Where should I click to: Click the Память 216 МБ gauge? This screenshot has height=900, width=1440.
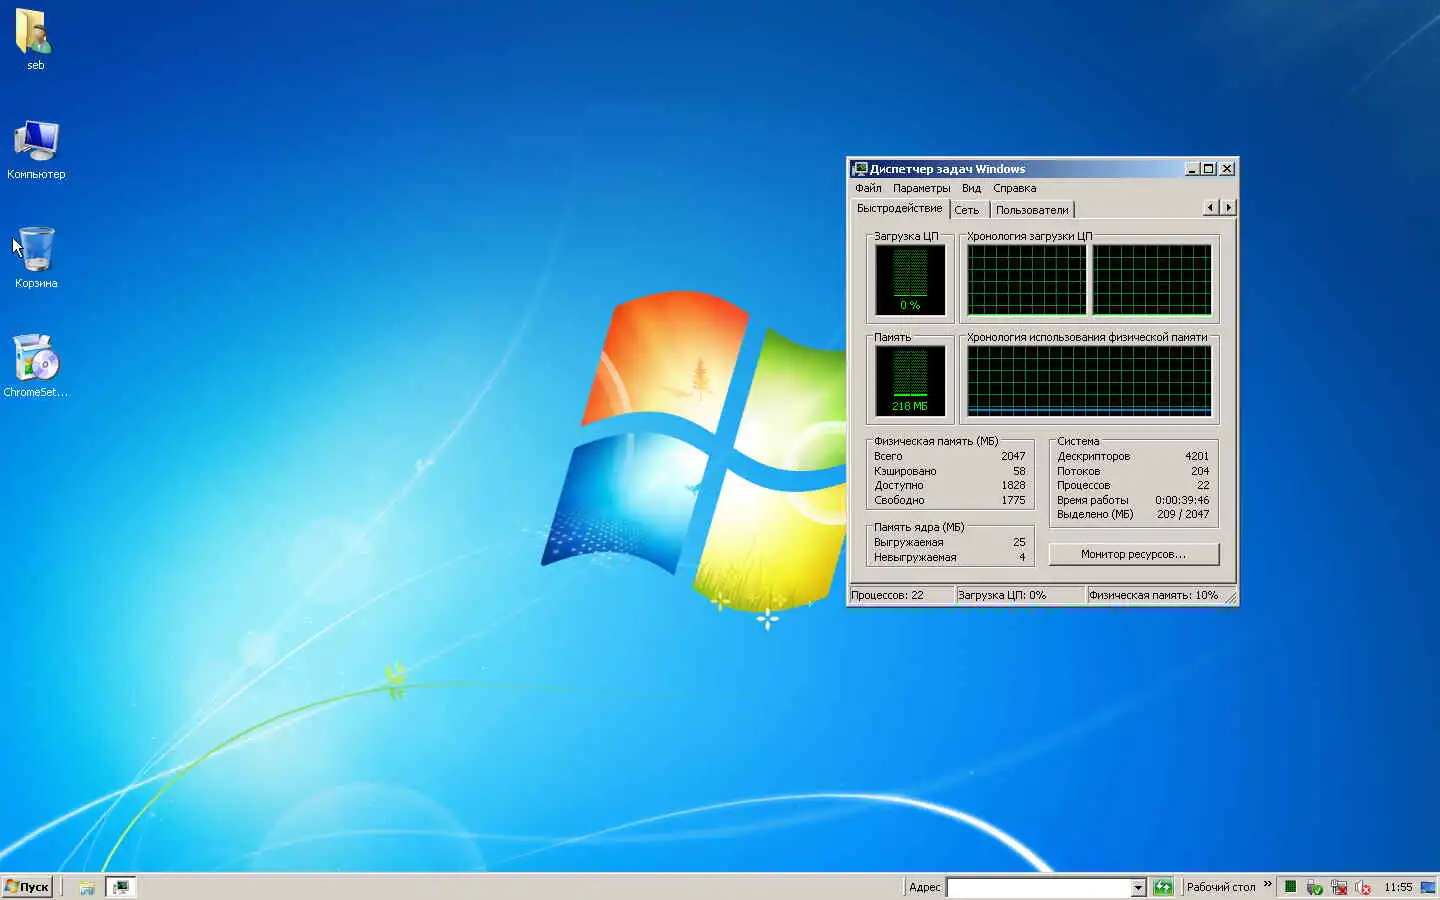point(910,380)
